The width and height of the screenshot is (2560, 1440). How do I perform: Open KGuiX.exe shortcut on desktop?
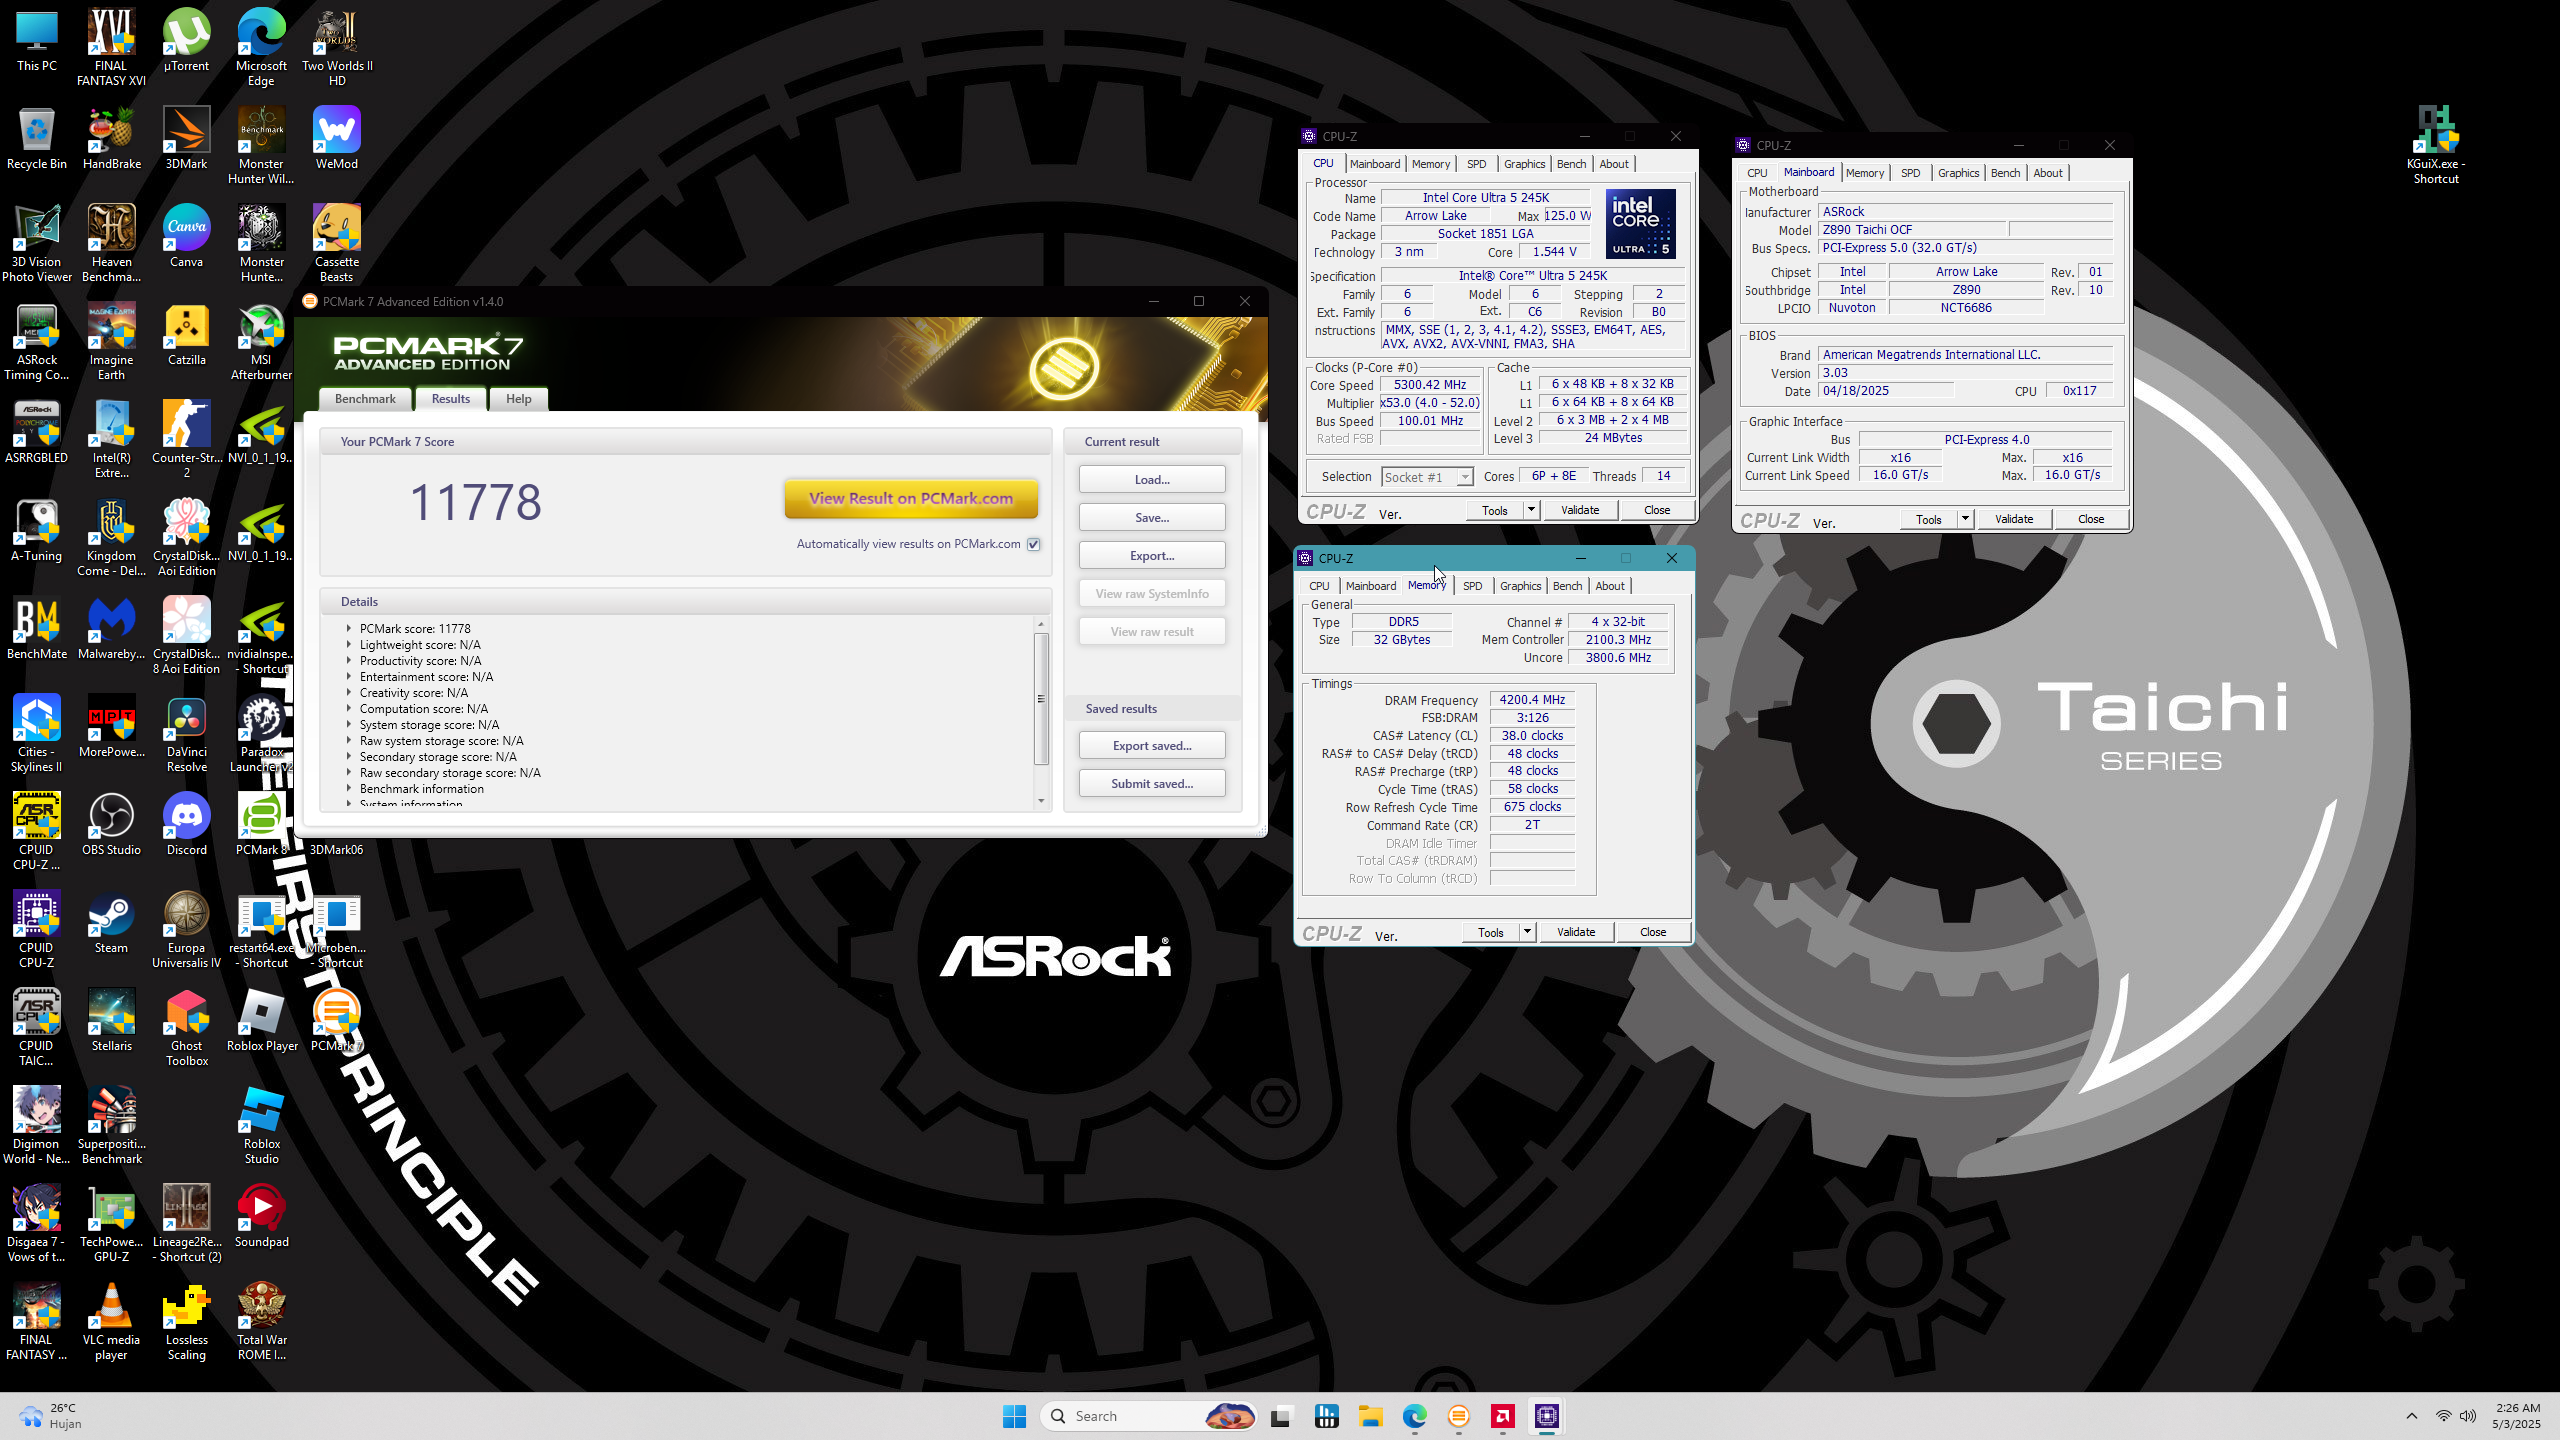coord(2435,146)
